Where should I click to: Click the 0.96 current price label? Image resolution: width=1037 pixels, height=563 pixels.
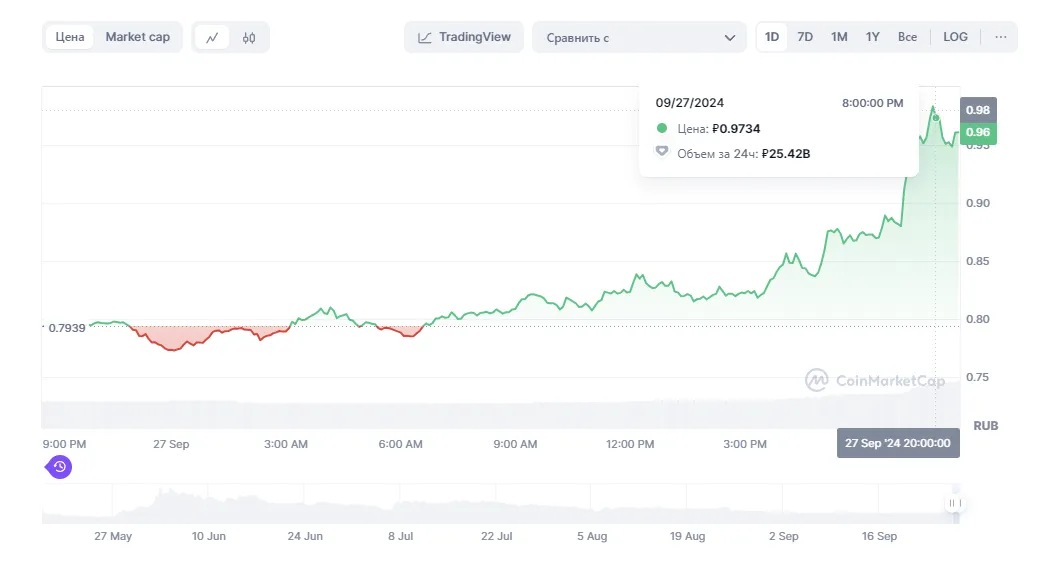click(978, 132)
